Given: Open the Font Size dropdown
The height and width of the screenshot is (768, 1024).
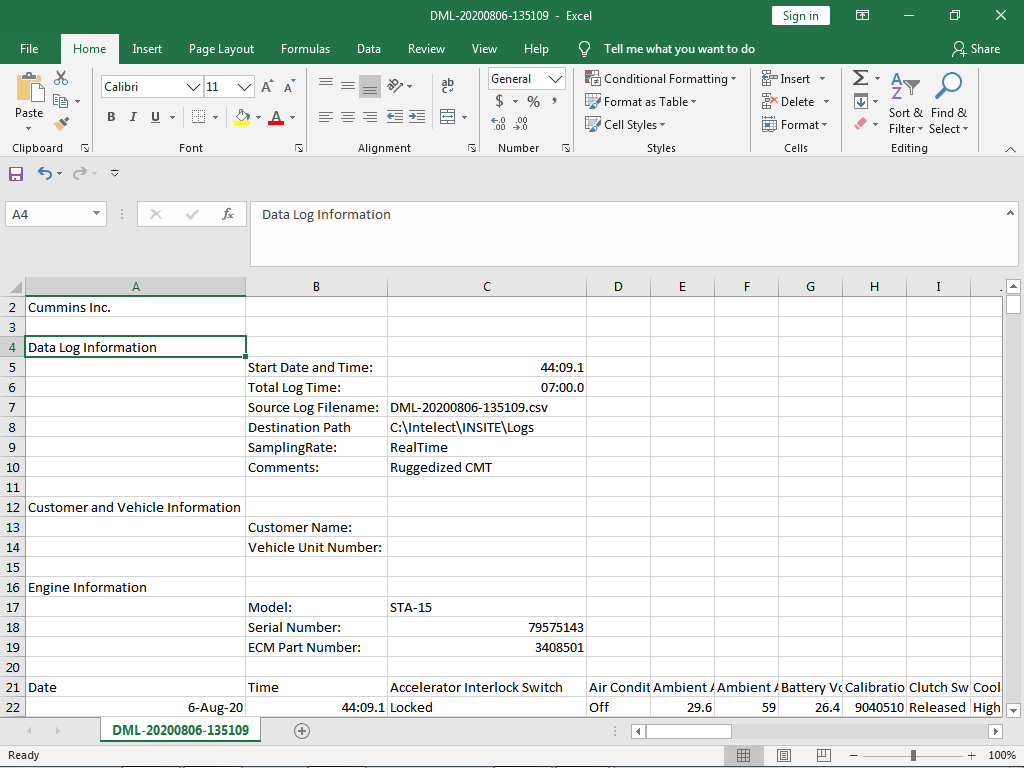Looking at the screenshot, I should [x=243, y=87].
